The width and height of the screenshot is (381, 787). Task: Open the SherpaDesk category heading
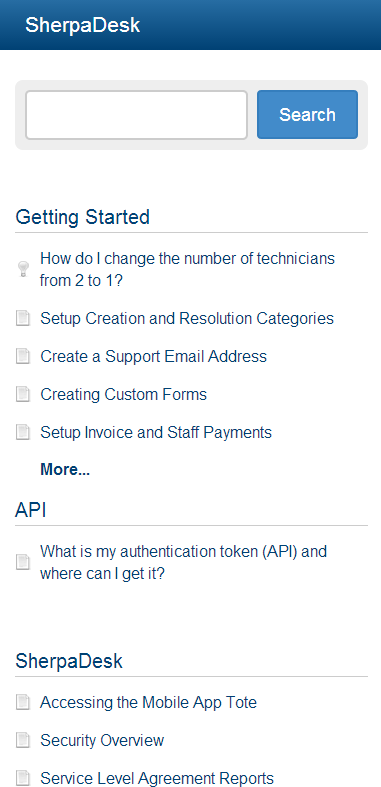pos(69,661)
